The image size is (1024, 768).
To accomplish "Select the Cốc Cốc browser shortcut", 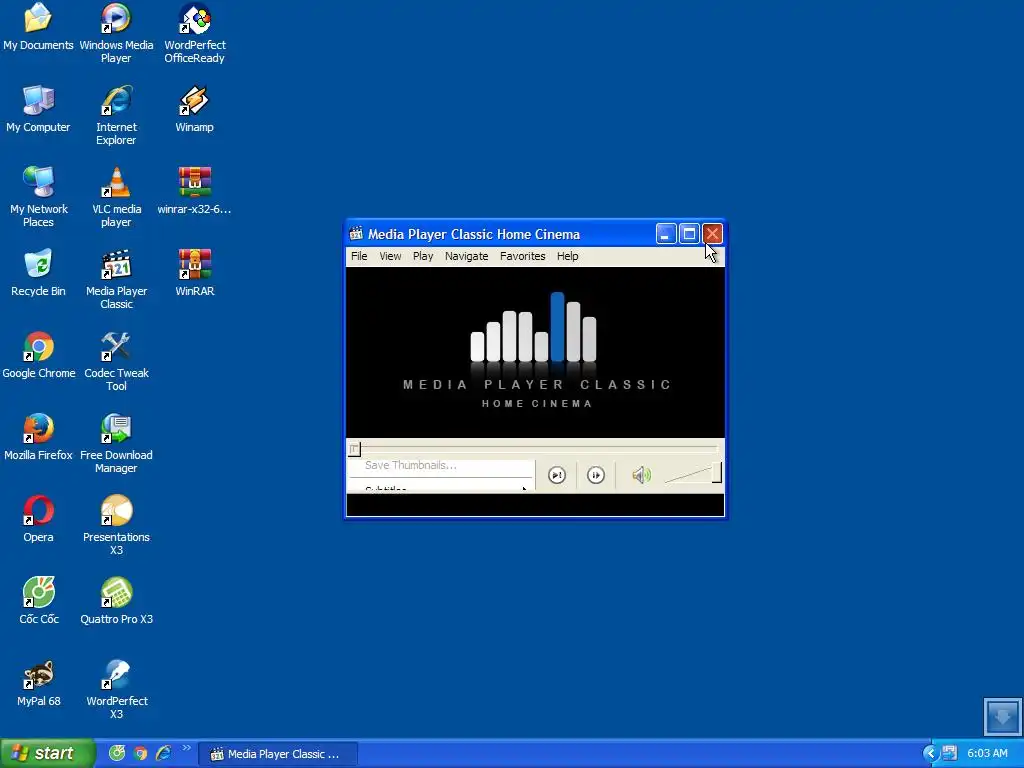I will click(x=38, y=601).
